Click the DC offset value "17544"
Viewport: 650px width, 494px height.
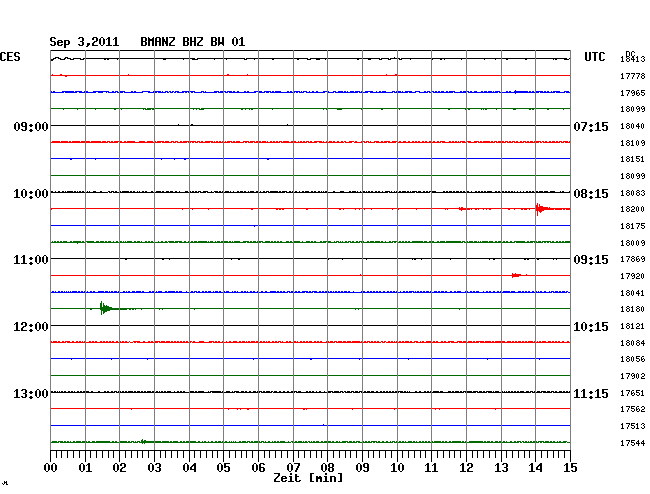(633, 443)
